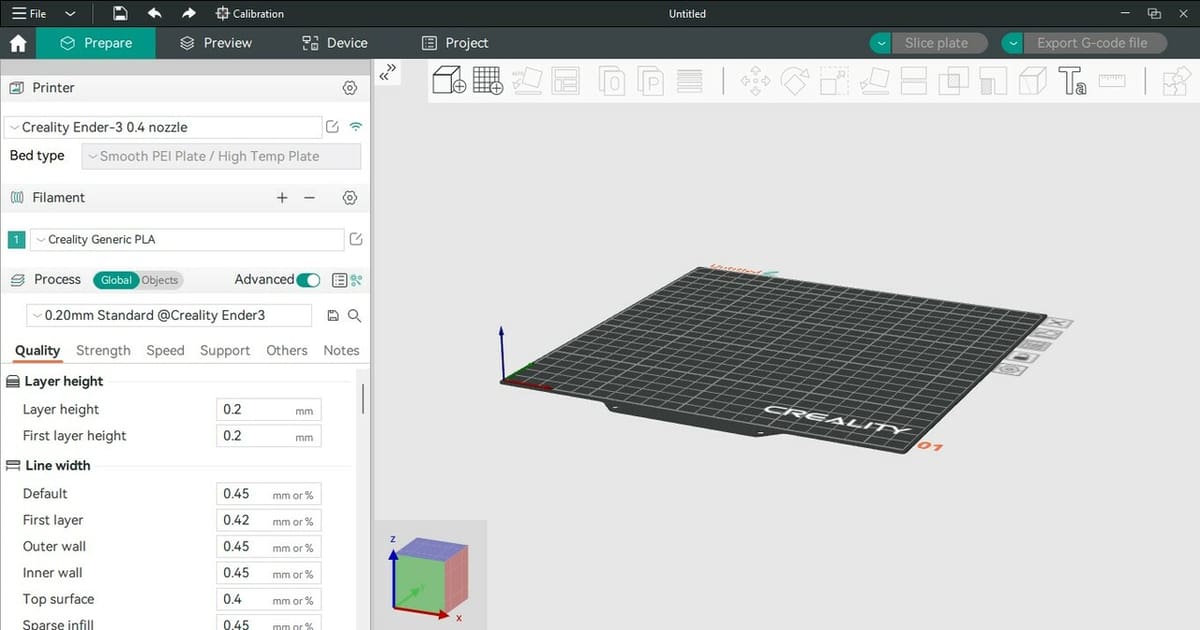Open the Others settings tab
1200x630 pixels.
coord(287,350)
